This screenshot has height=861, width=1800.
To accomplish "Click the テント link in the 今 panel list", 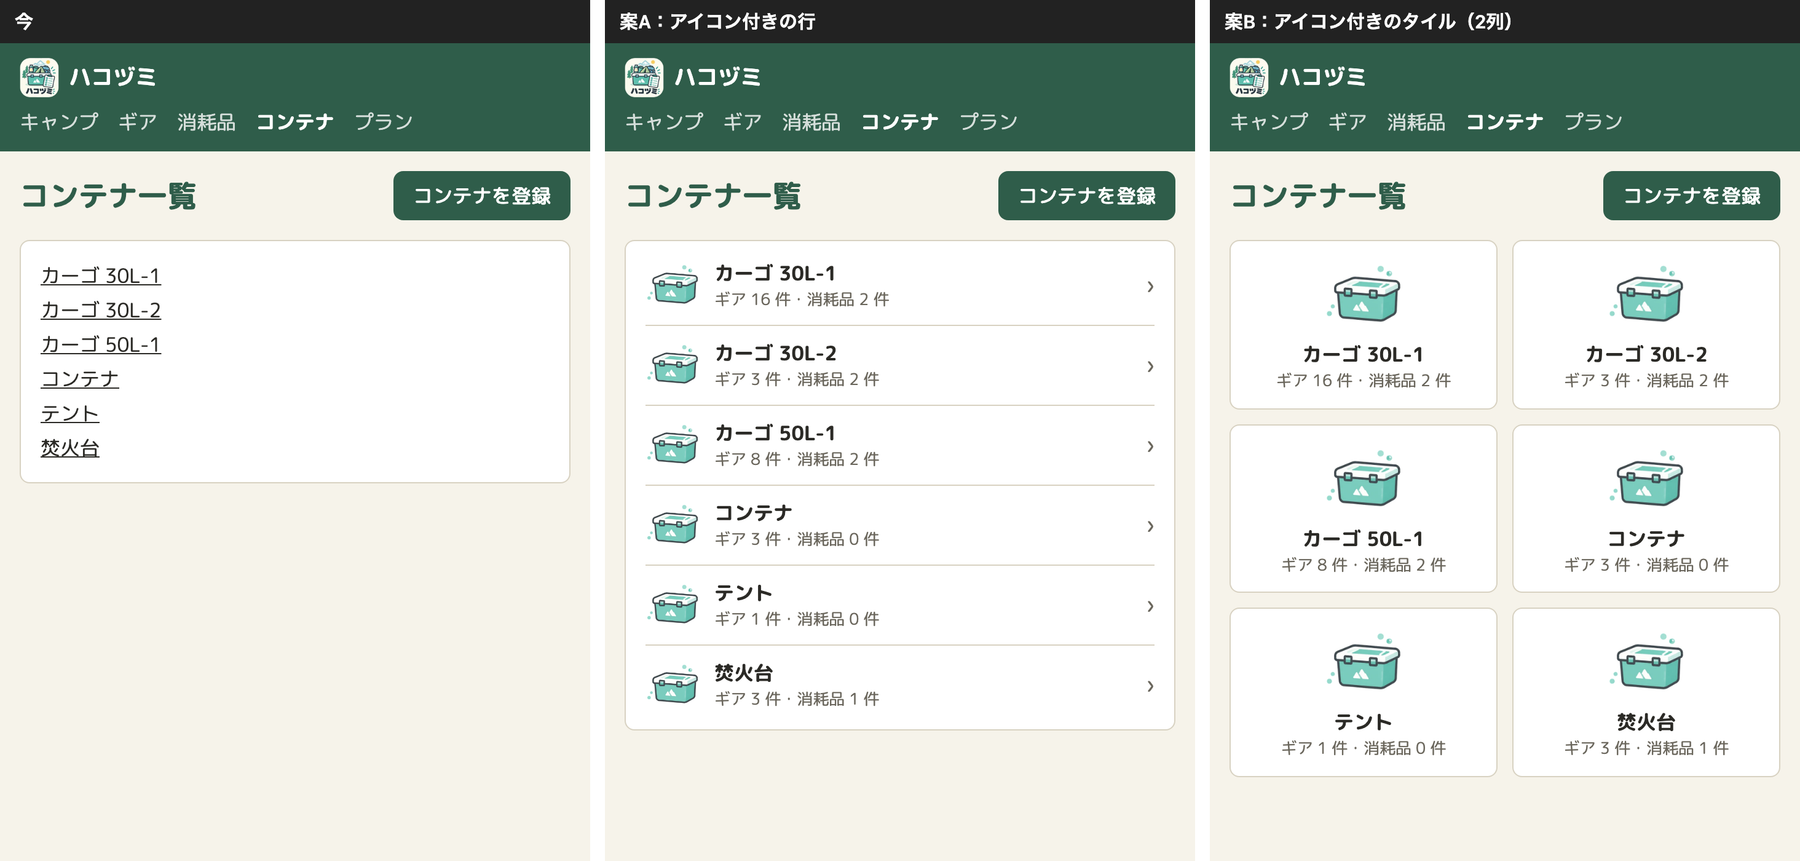I will coord(69,413).
